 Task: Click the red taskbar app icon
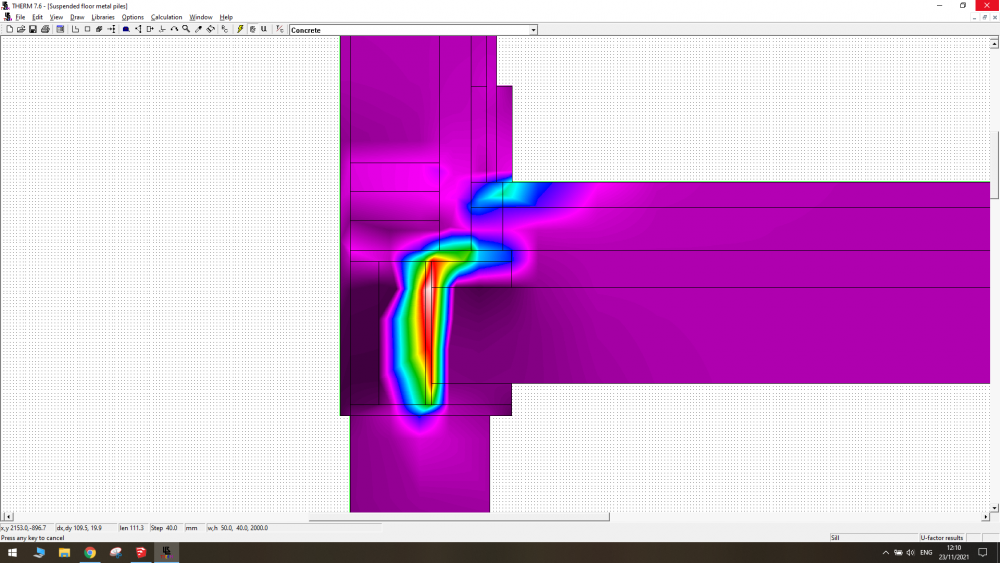pos(141,552)
